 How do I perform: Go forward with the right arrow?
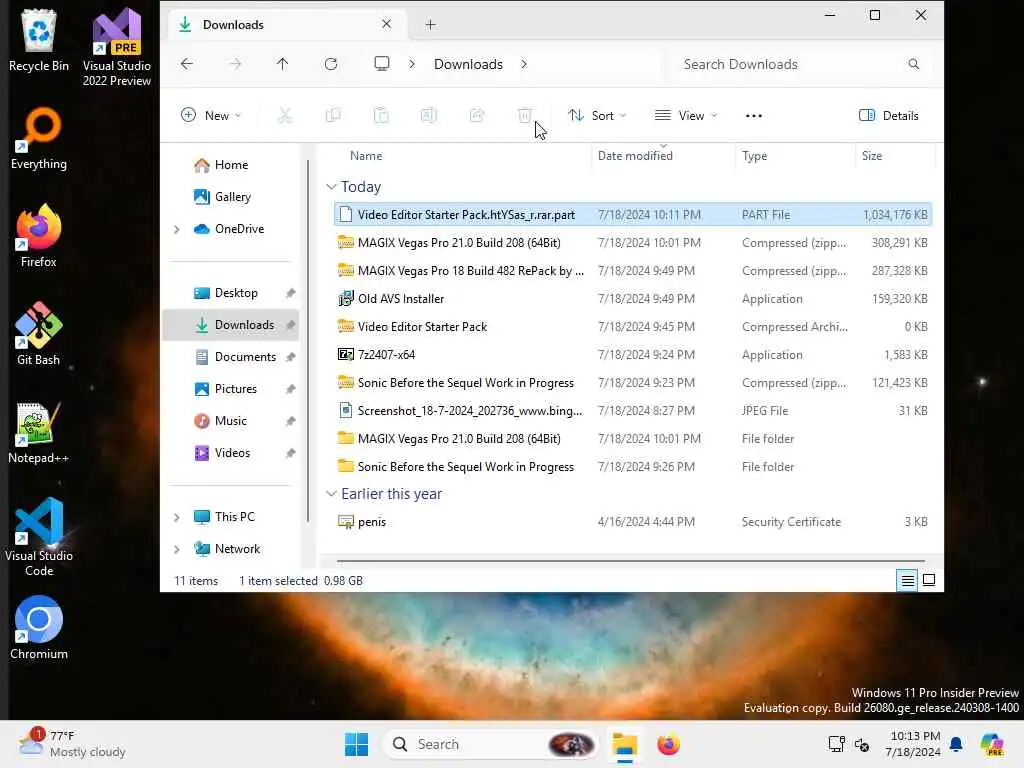[x=235, y=64]
